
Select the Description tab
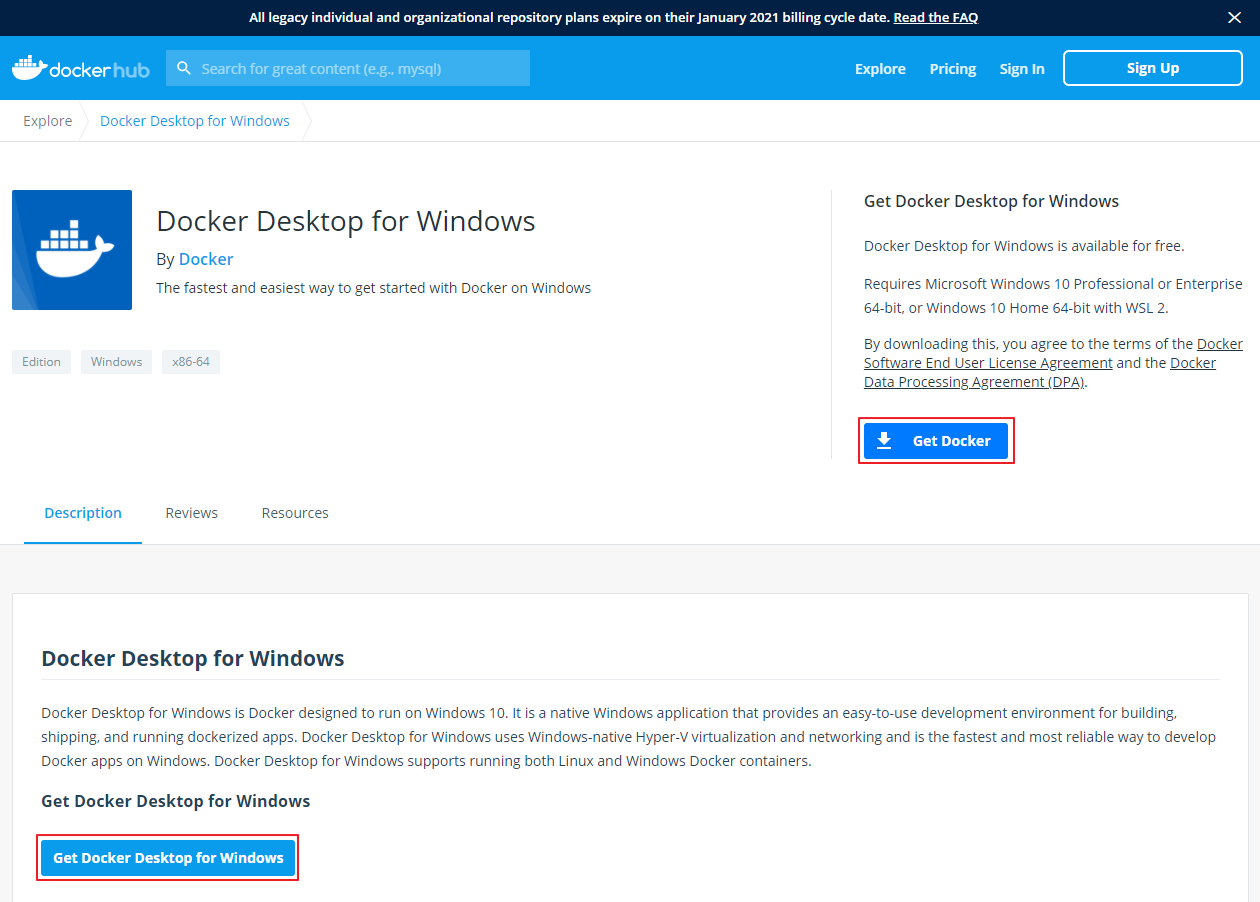83,512
